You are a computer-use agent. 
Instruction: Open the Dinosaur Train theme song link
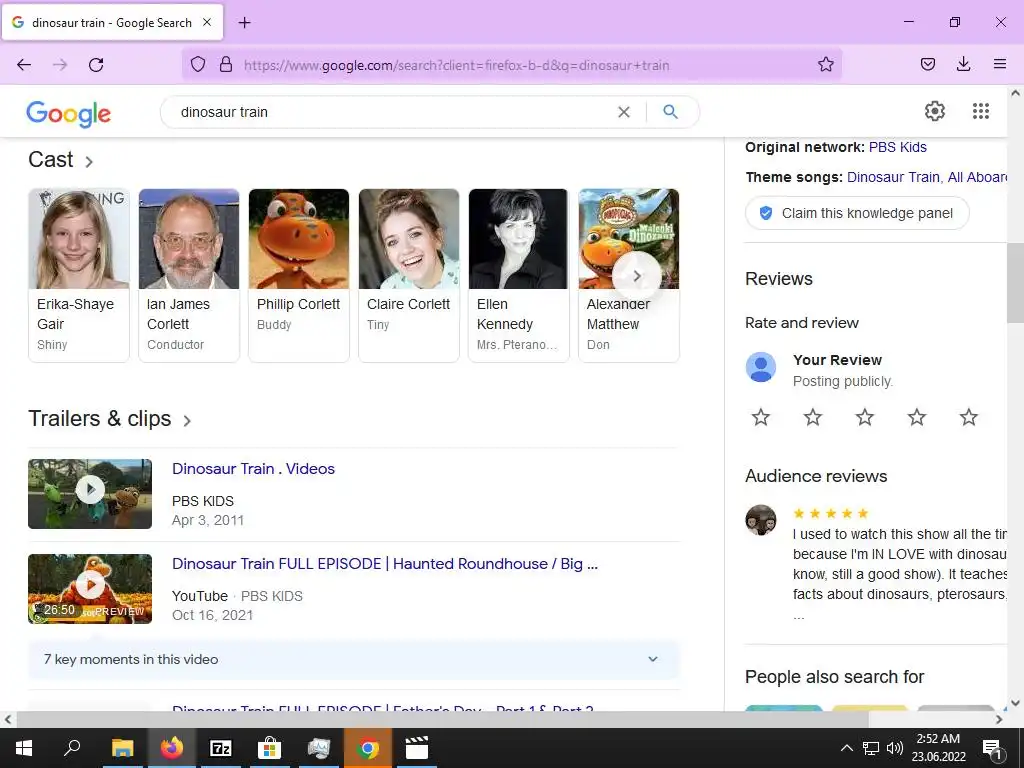(x=893, y=177)
